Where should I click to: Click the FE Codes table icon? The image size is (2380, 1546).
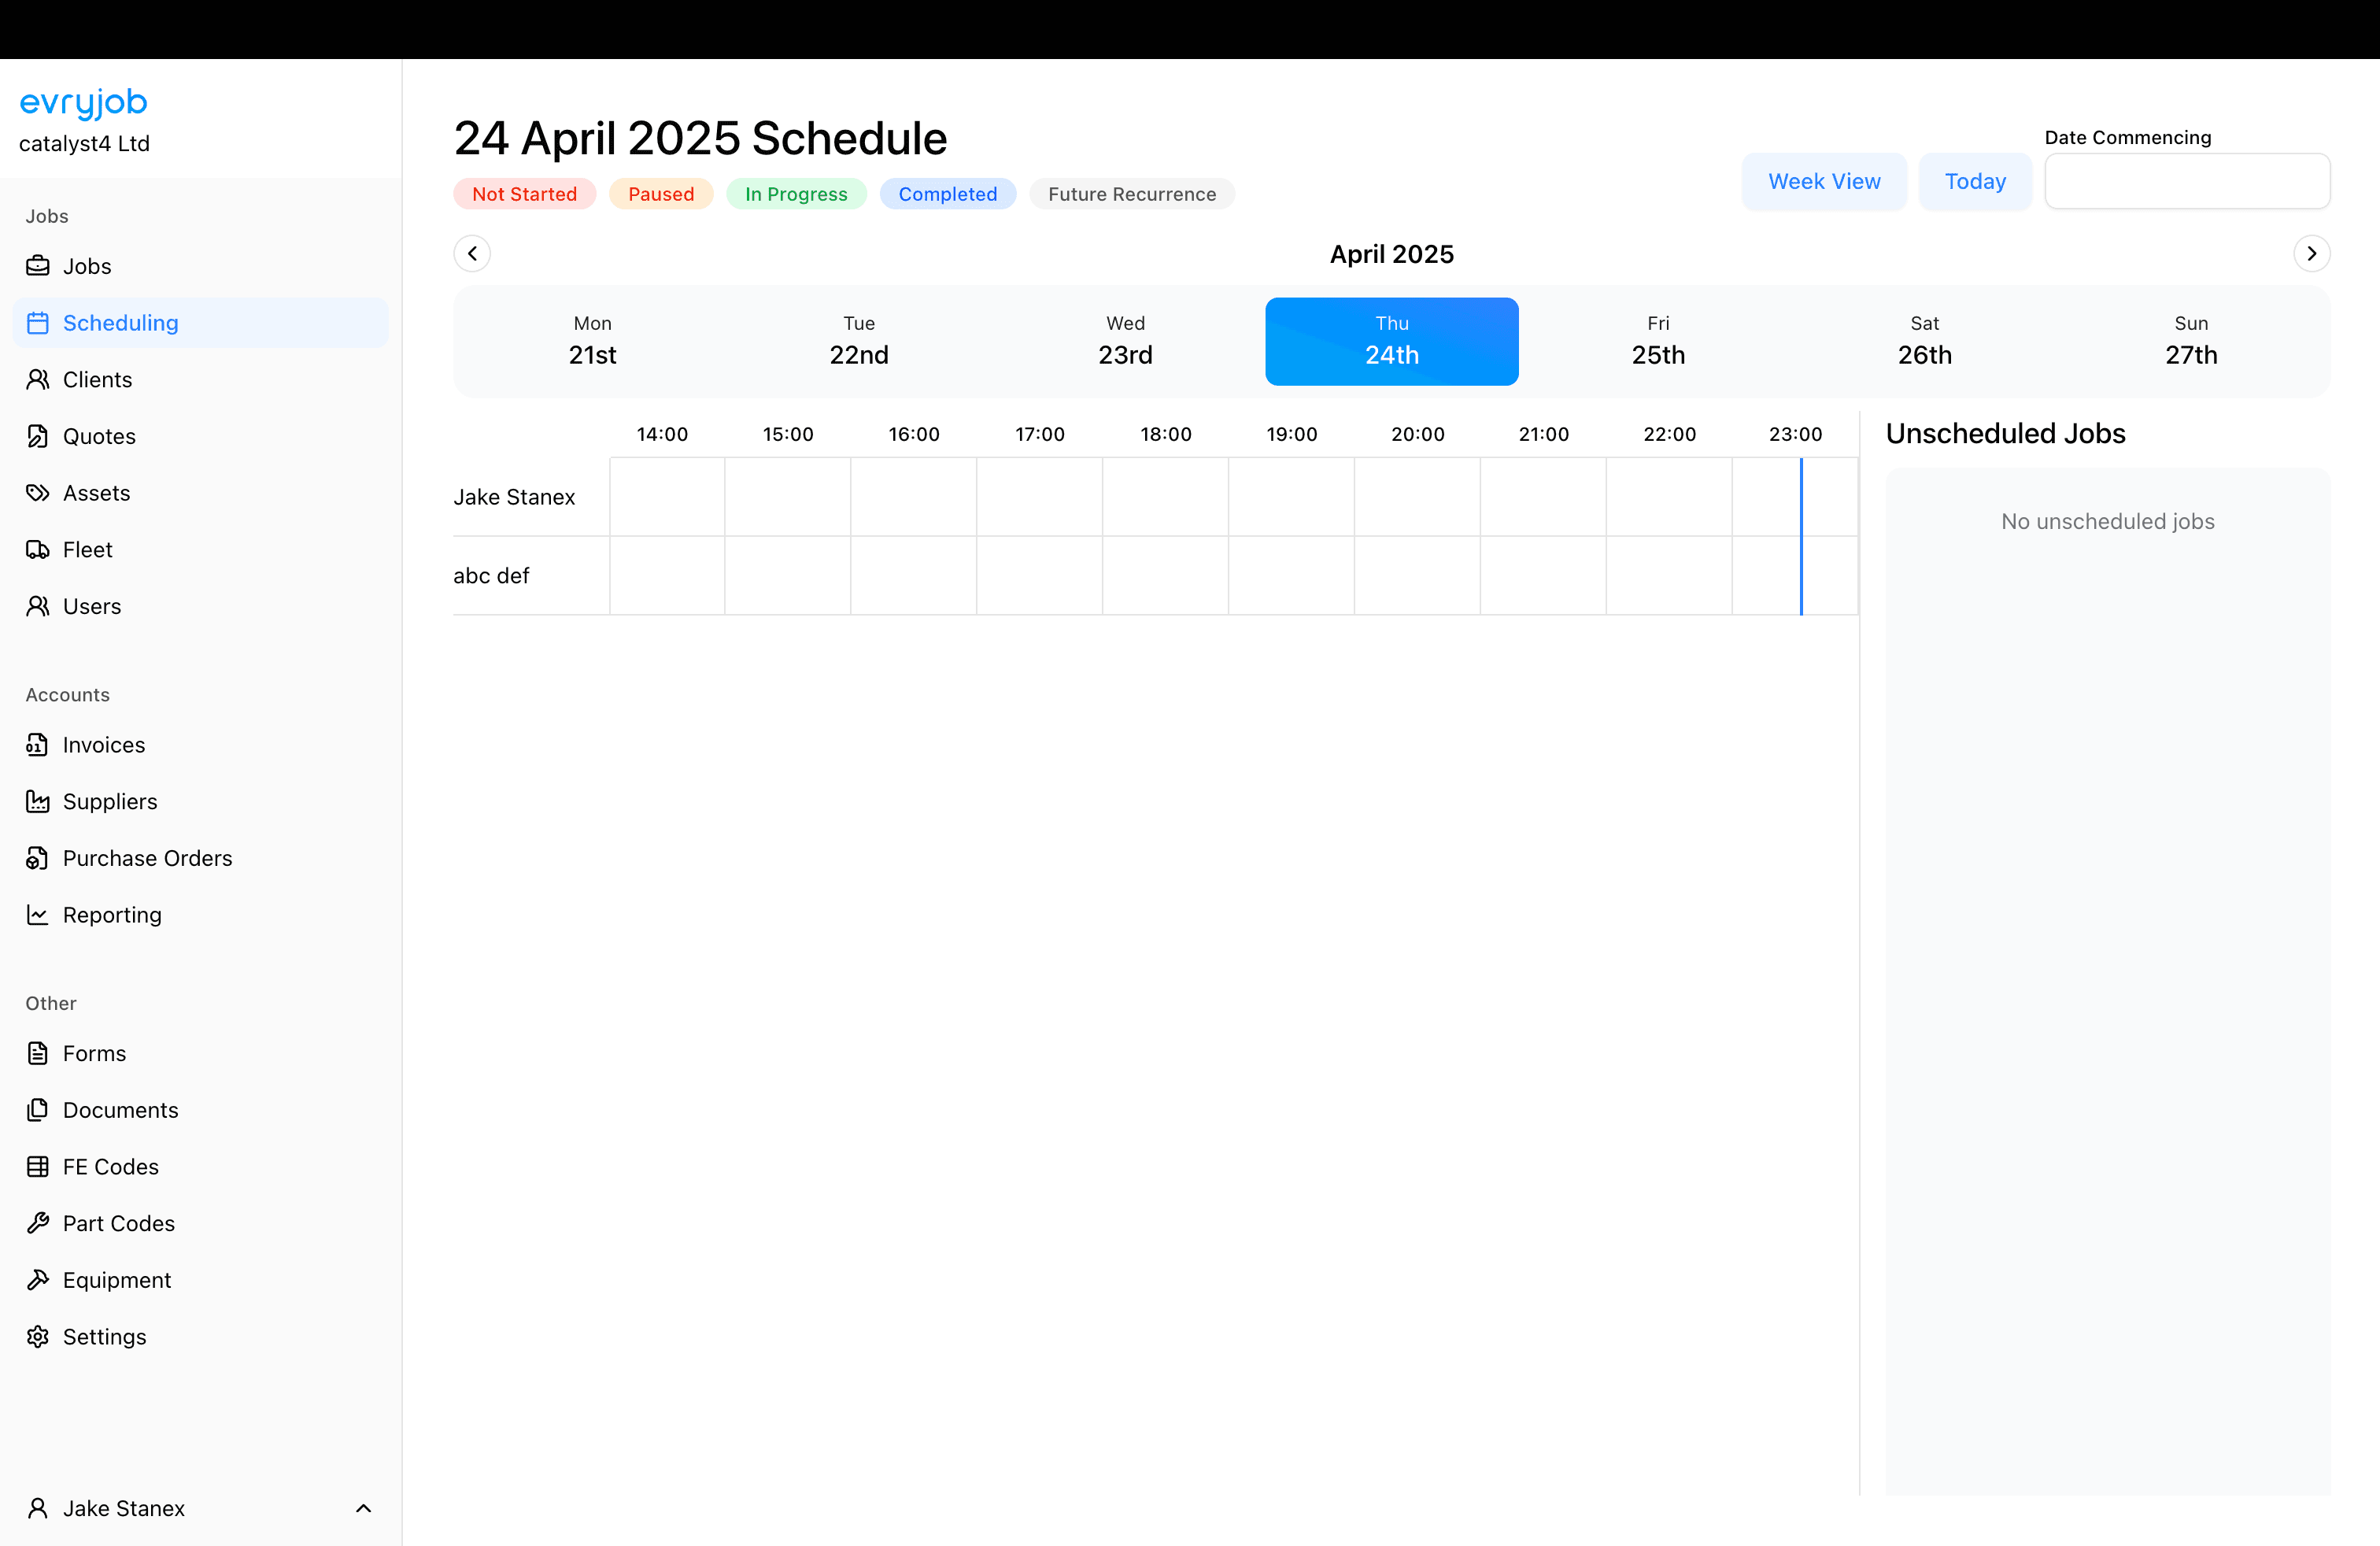tap(38, 1167)
